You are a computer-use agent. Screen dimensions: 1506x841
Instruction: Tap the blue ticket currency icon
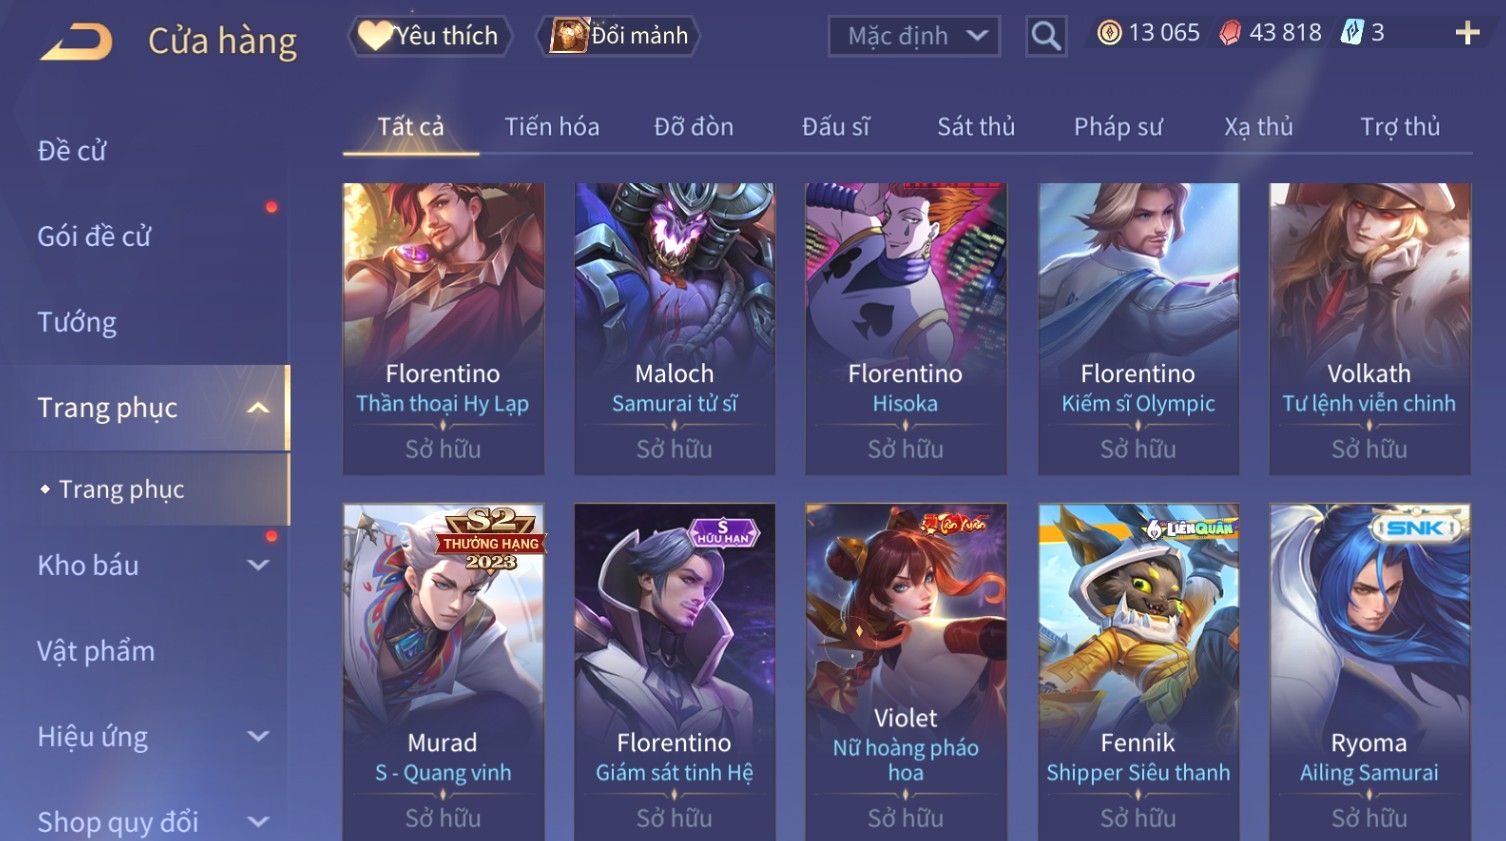(x=1352, y=33)
